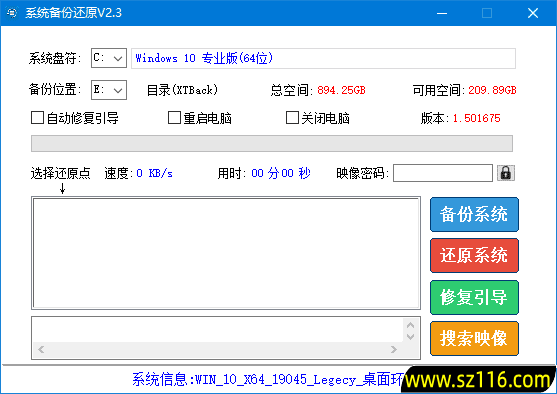Click the log box scroll up arrow
The image size is (557, 394).
pyautogui.click(x=410, y=325)
